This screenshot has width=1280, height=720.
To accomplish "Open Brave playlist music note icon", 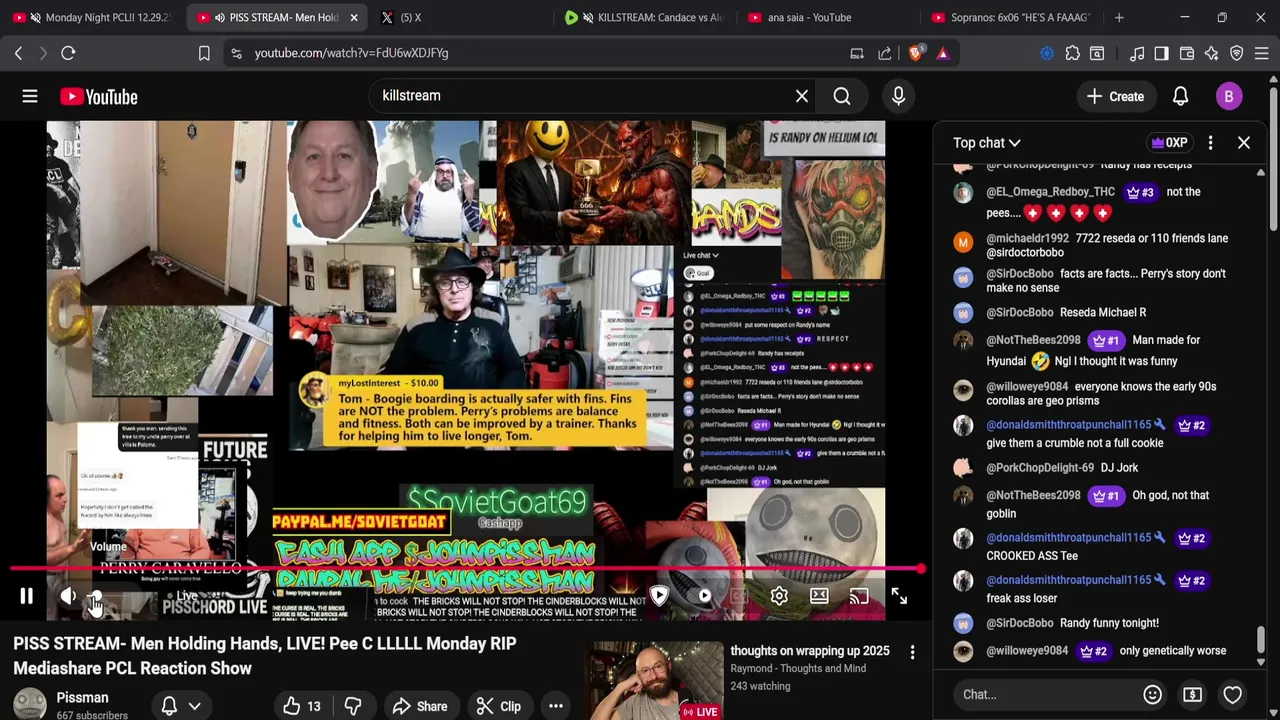I will coord(1137,53).
